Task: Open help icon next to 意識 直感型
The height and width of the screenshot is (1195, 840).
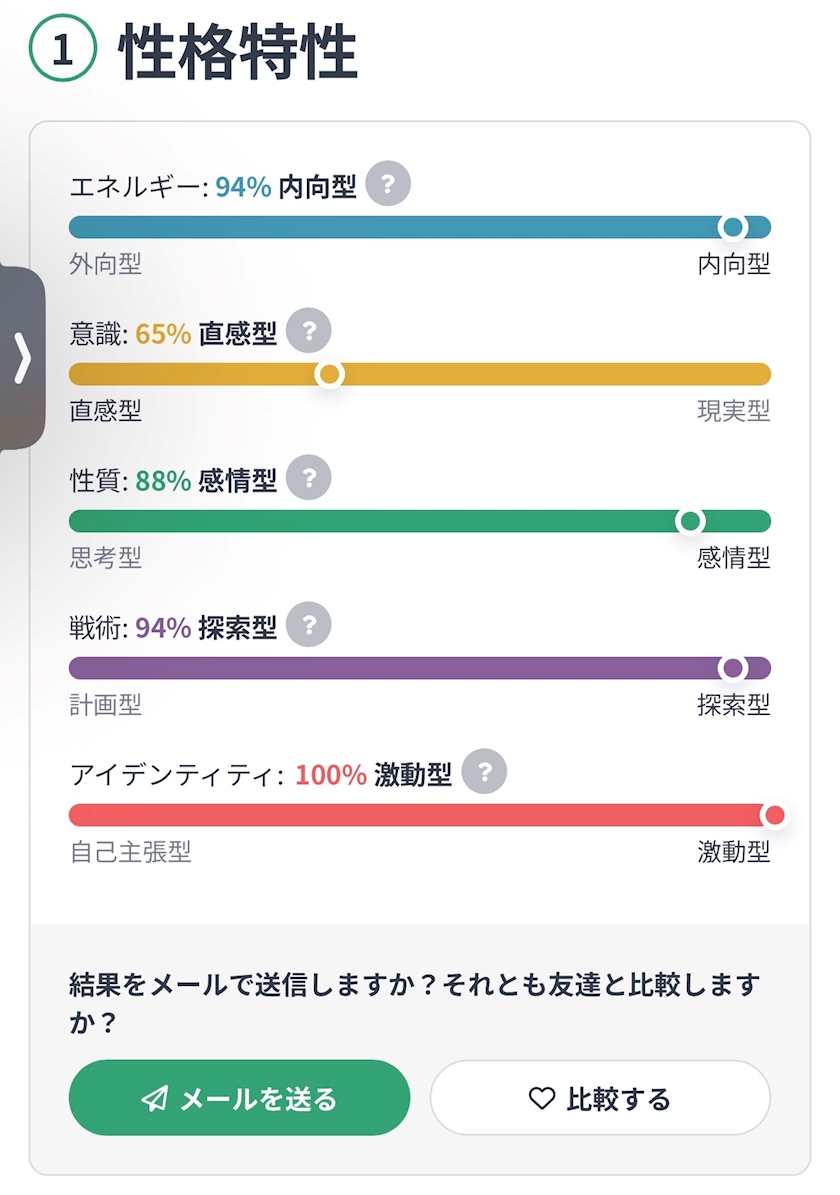Action: point(309,331)
